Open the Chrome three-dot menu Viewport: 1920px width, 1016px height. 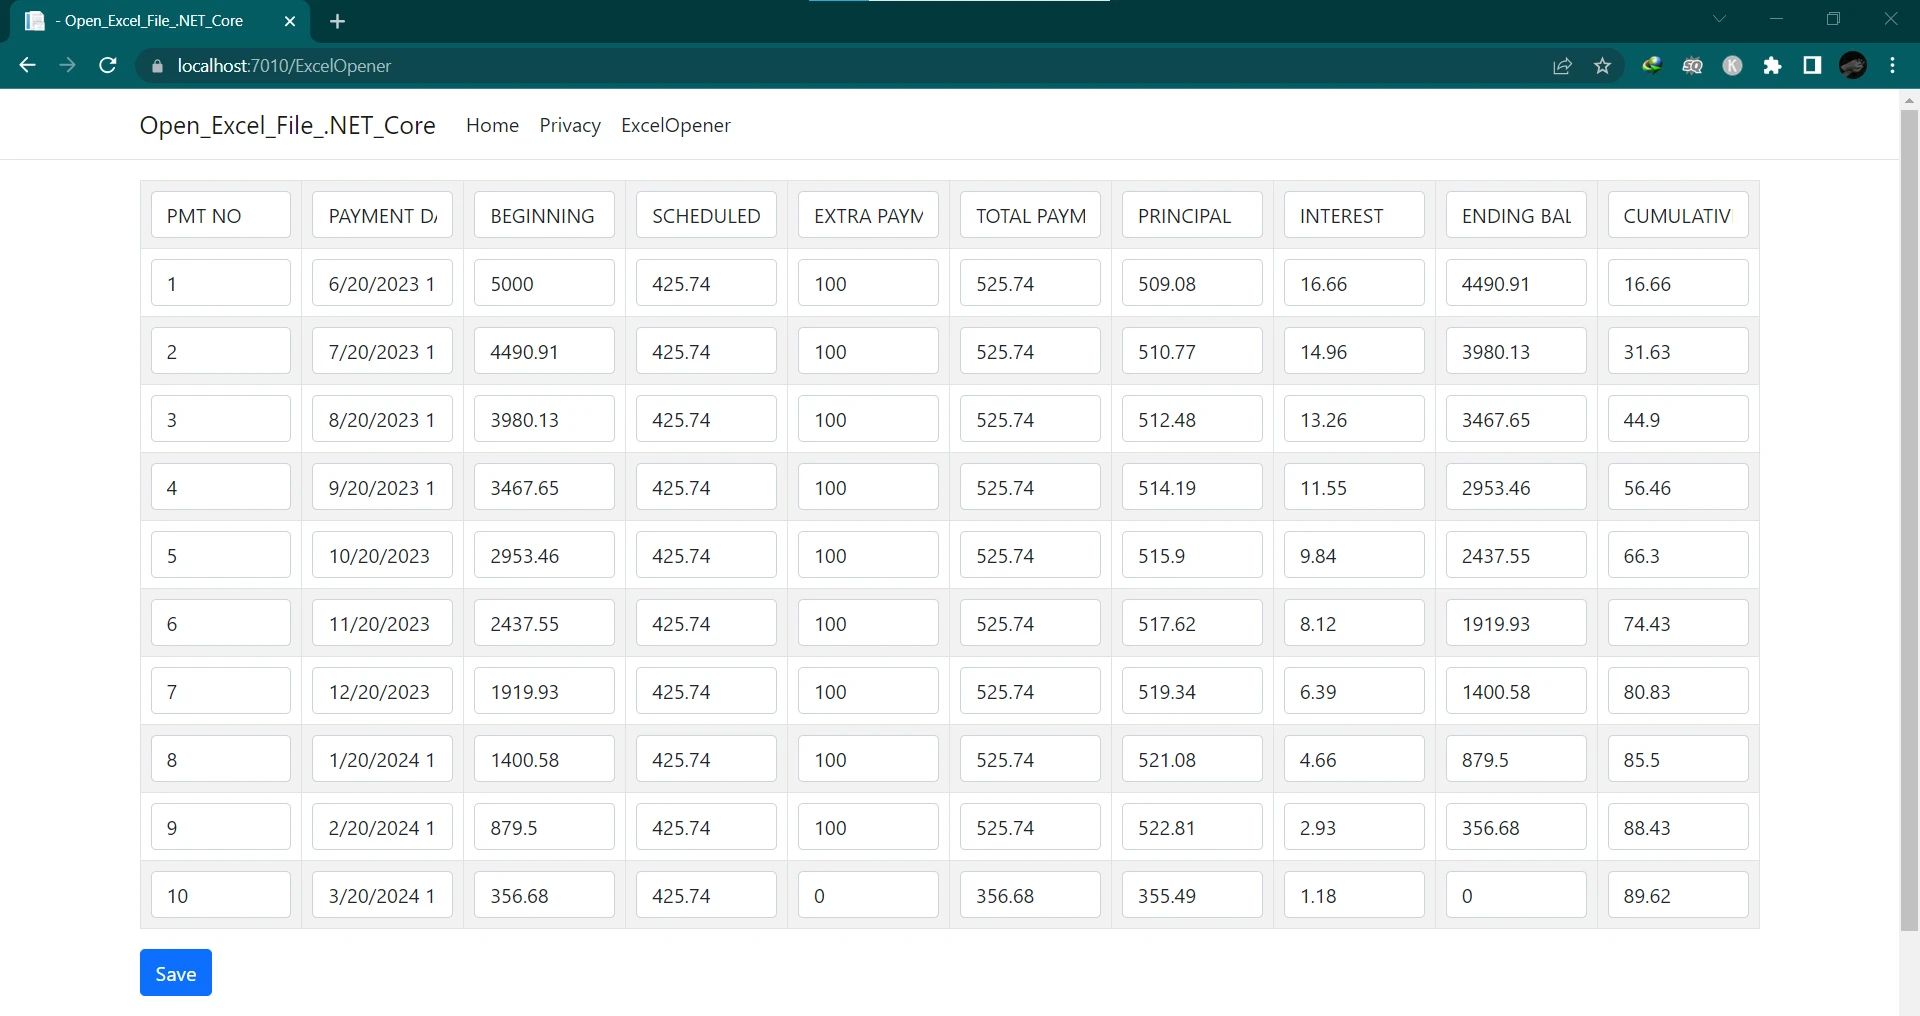pos(1892,66)
